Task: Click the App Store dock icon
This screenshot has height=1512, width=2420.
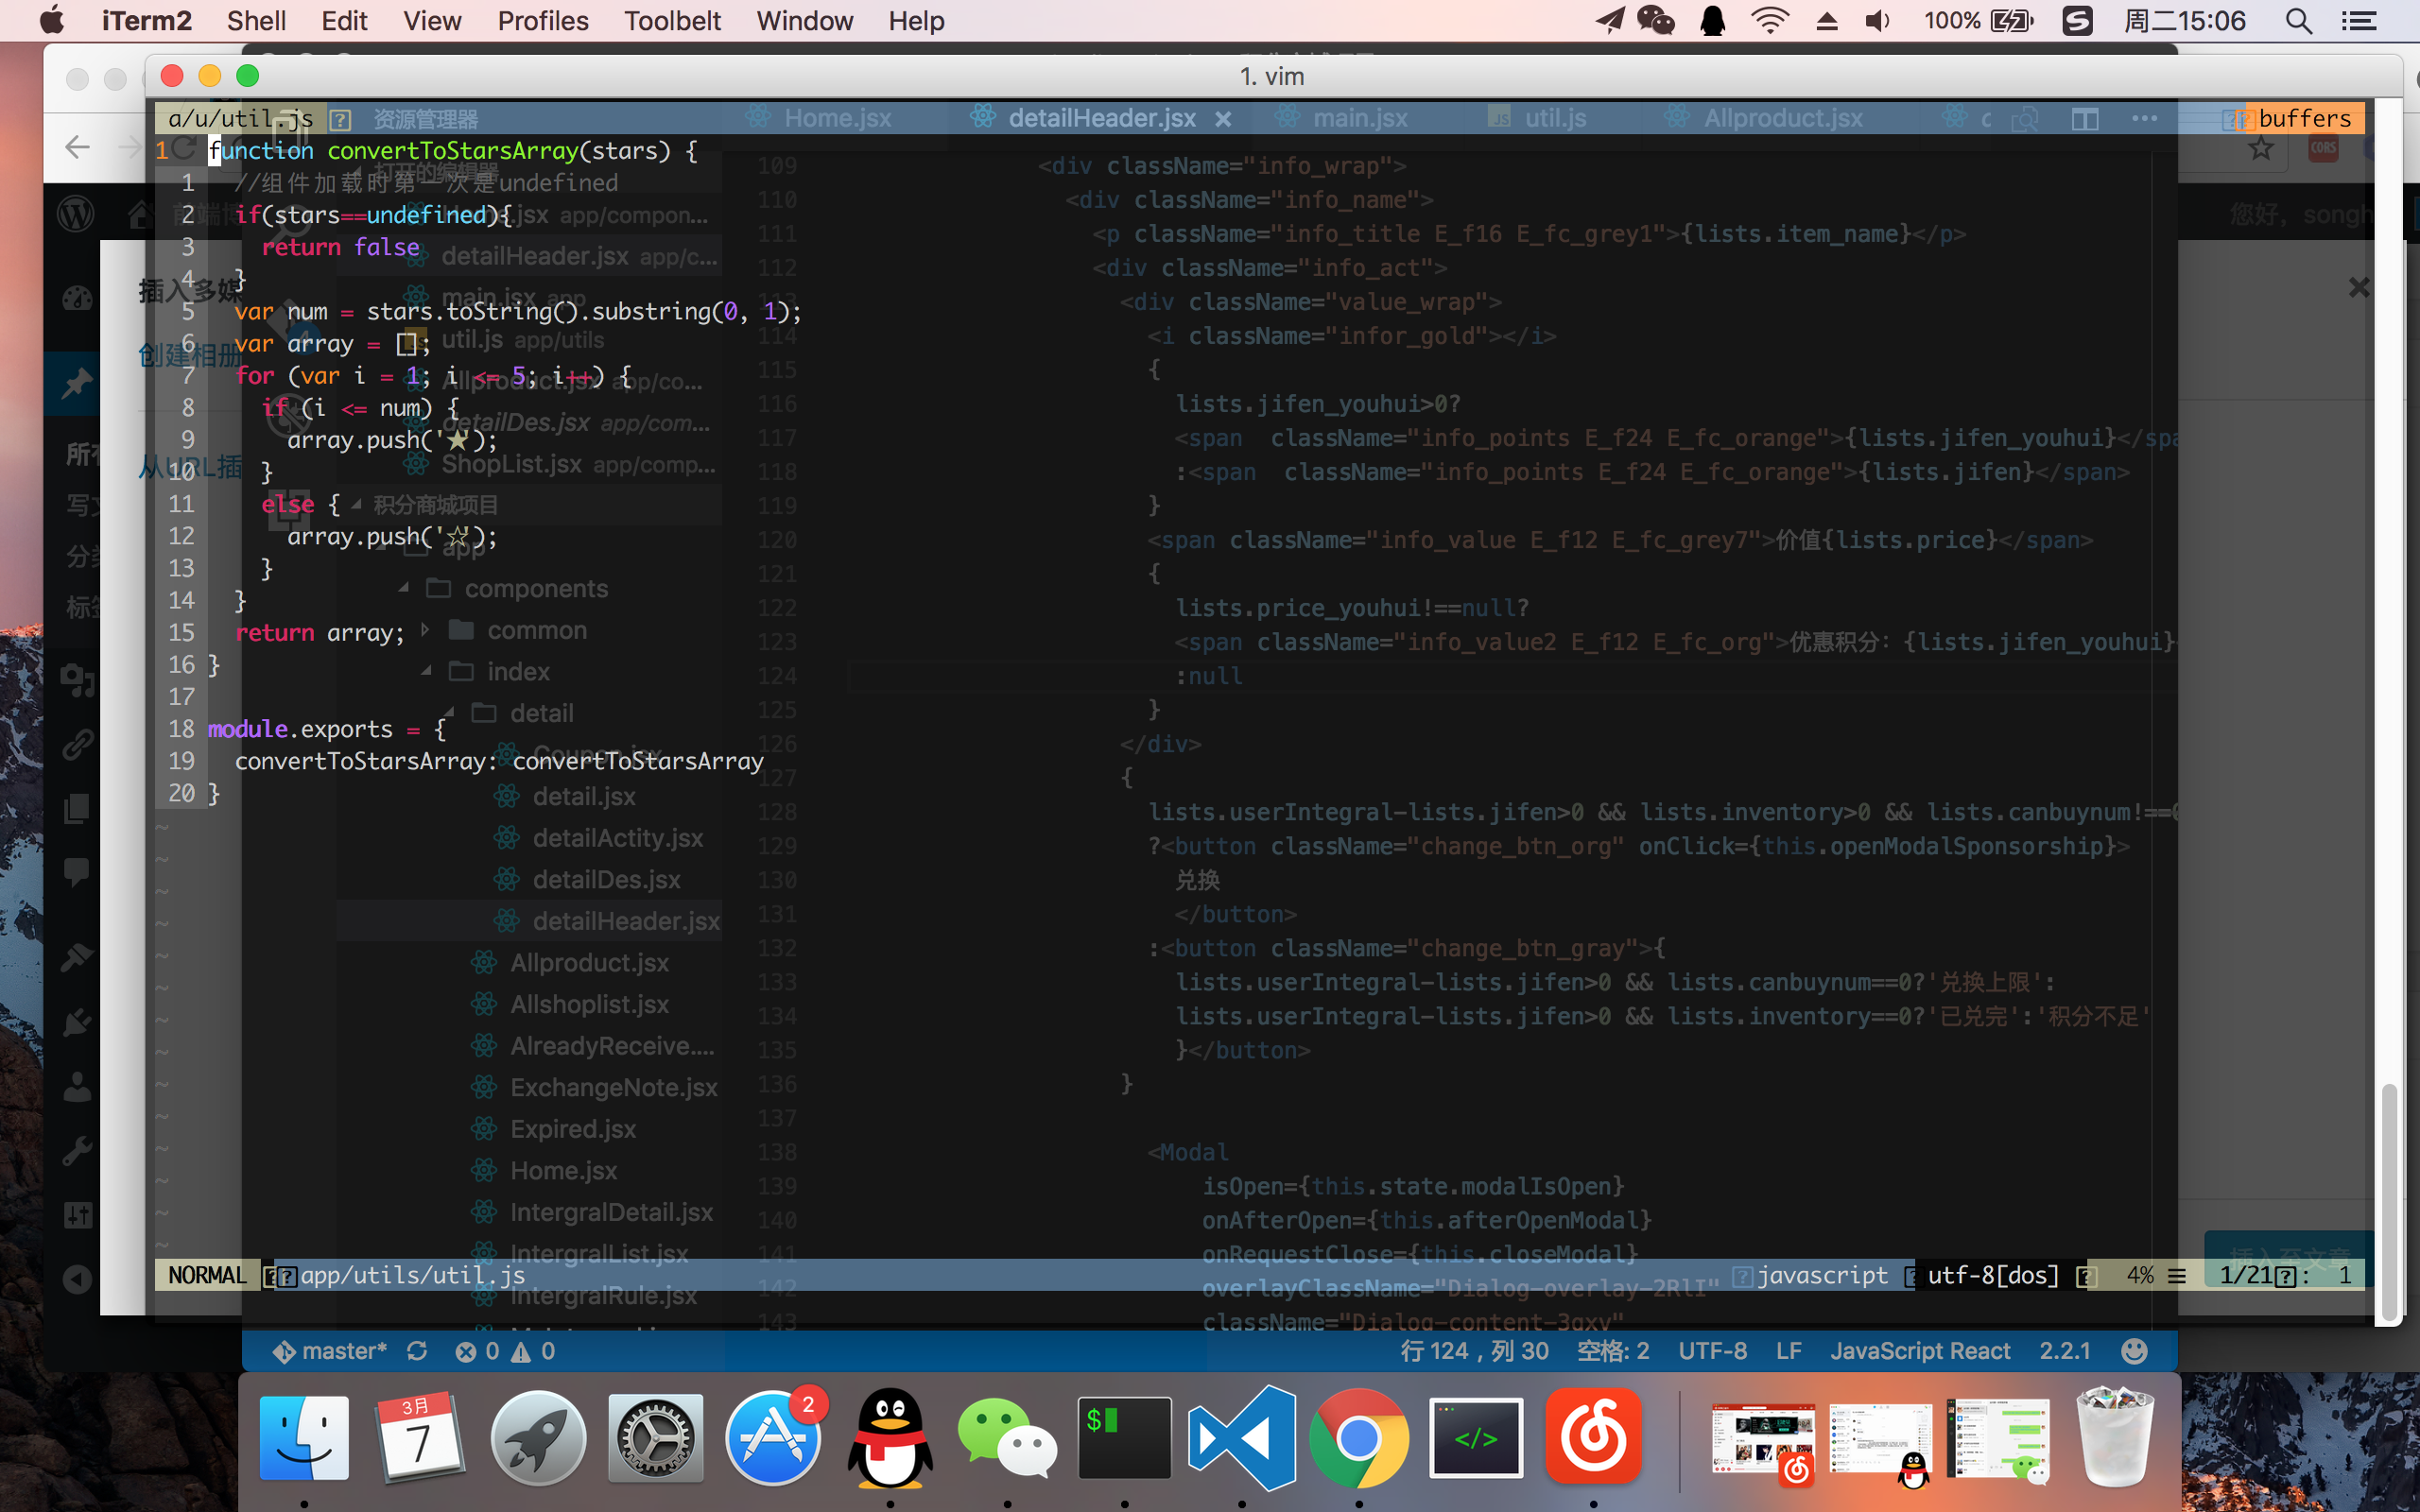Action: pos(772,1438)
